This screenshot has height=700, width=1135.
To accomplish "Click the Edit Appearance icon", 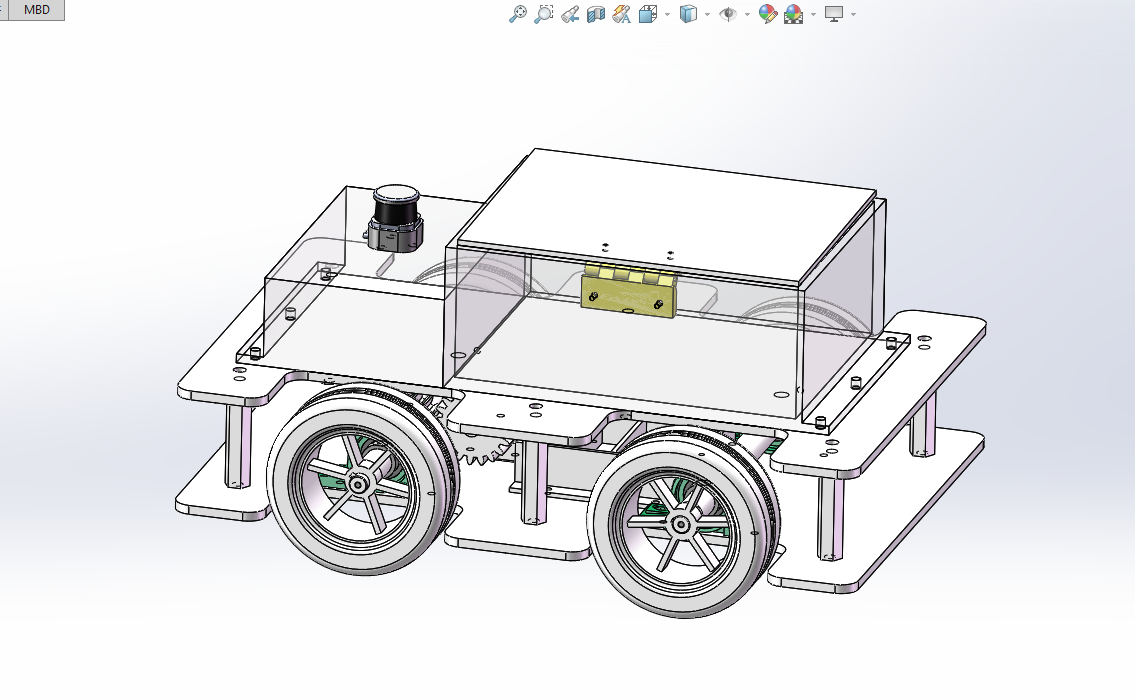I will pyautogui.click(x=767, y=14).
